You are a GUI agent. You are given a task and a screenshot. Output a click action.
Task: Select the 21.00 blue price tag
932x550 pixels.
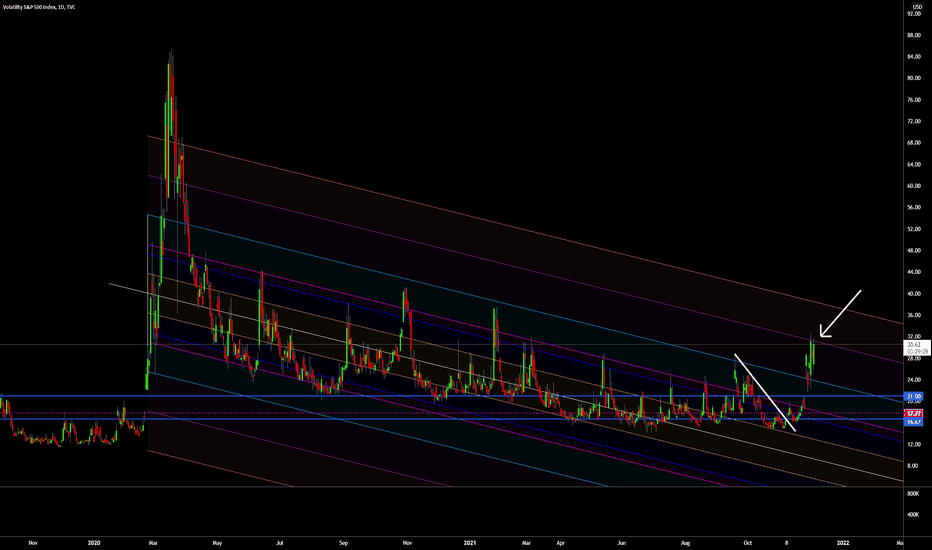914,397
